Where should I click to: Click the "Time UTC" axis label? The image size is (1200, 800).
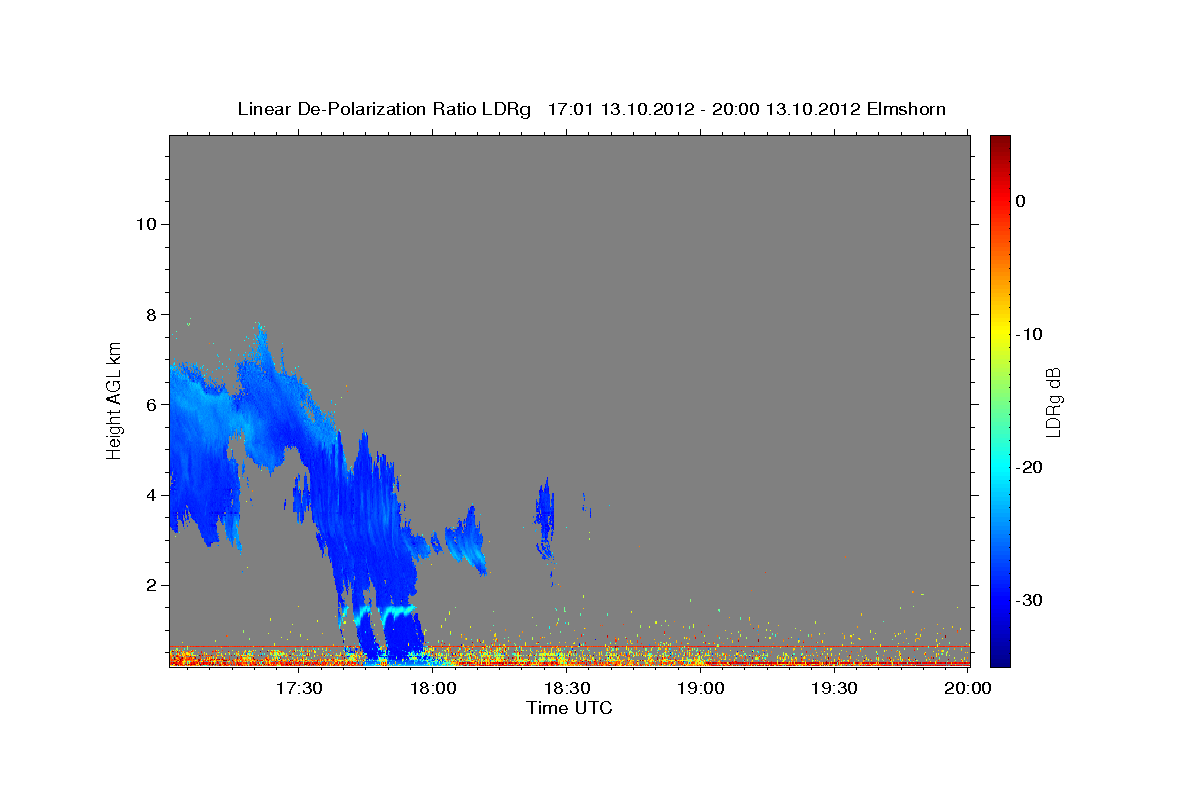569,708
